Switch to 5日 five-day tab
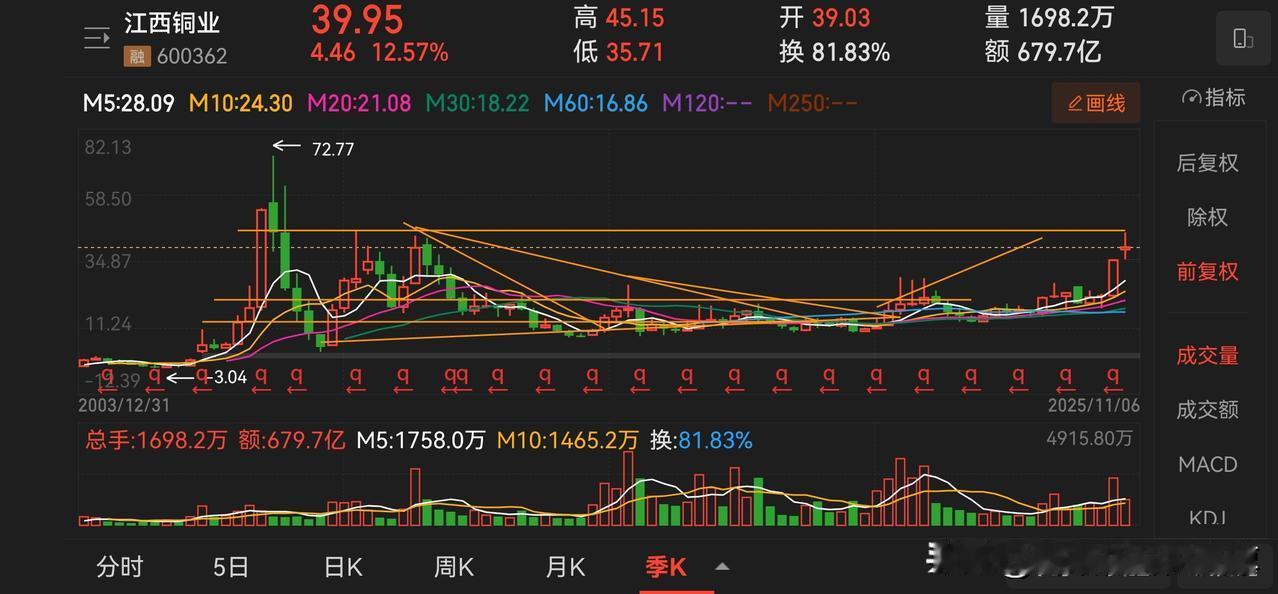Screen dimensions: 1278x594 (231, 567)
